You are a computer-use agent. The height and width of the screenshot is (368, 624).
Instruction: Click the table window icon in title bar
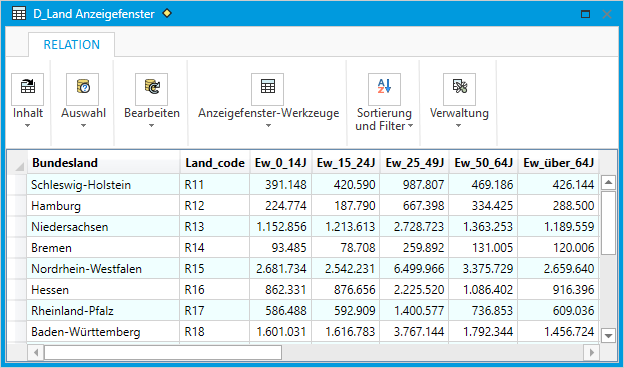(19, 14)
